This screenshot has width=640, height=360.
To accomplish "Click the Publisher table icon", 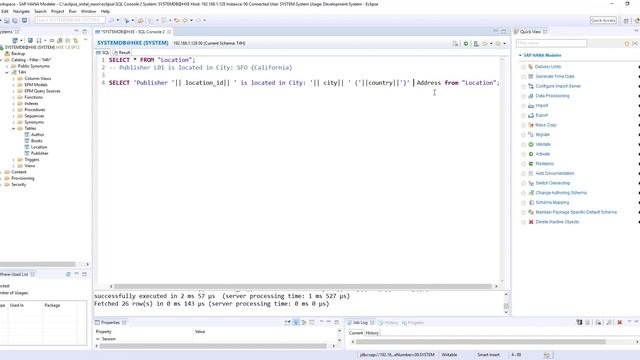I will [x=27, y=153].
